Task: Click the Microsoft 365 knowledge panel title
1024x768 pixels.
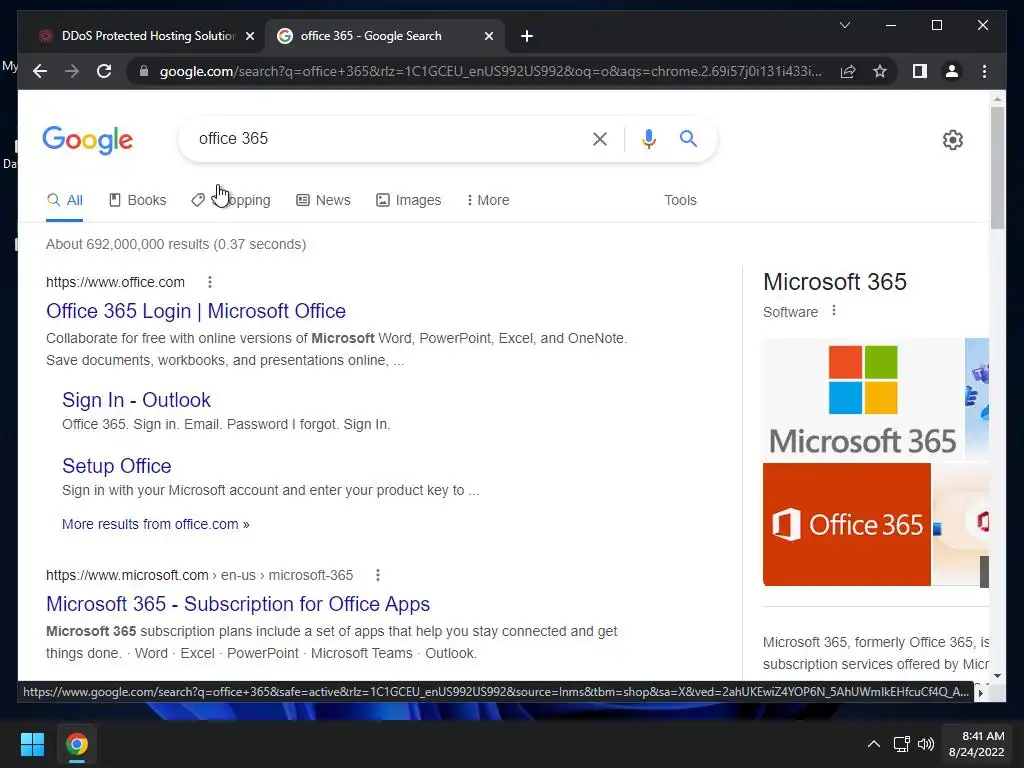Action: pos(835,281)
